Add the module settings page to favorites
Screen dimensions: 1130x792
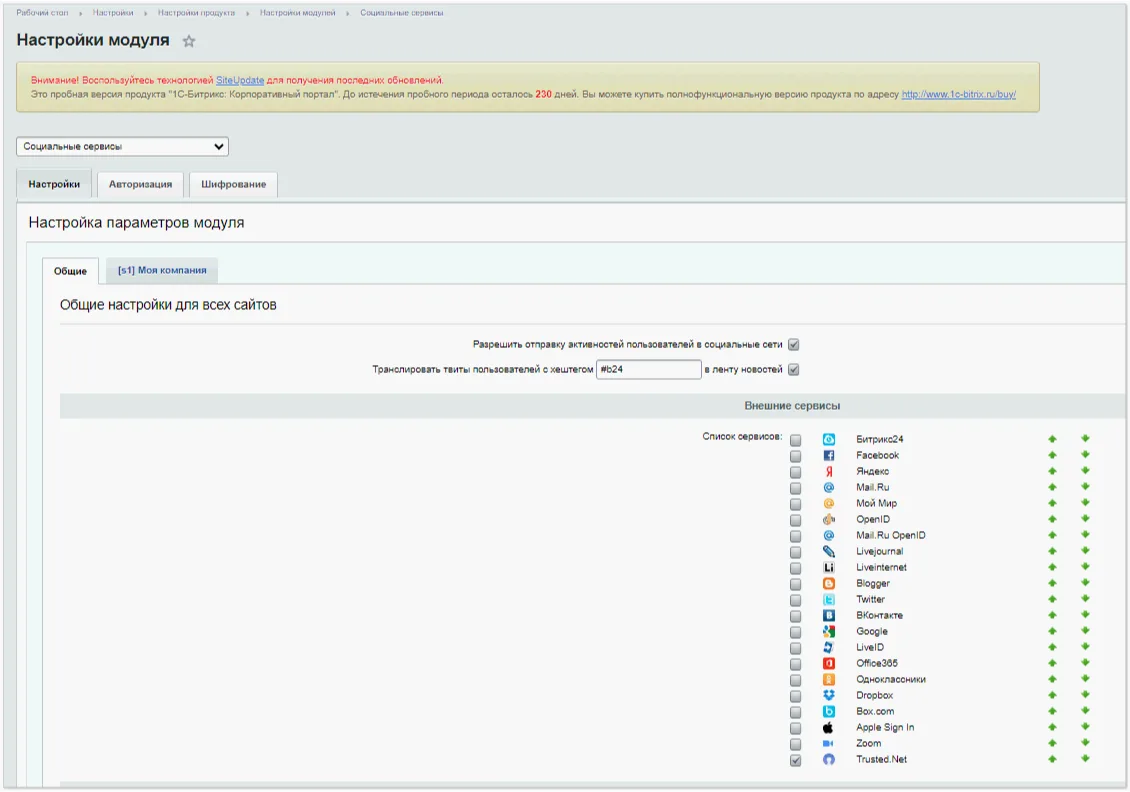(189, 41)
